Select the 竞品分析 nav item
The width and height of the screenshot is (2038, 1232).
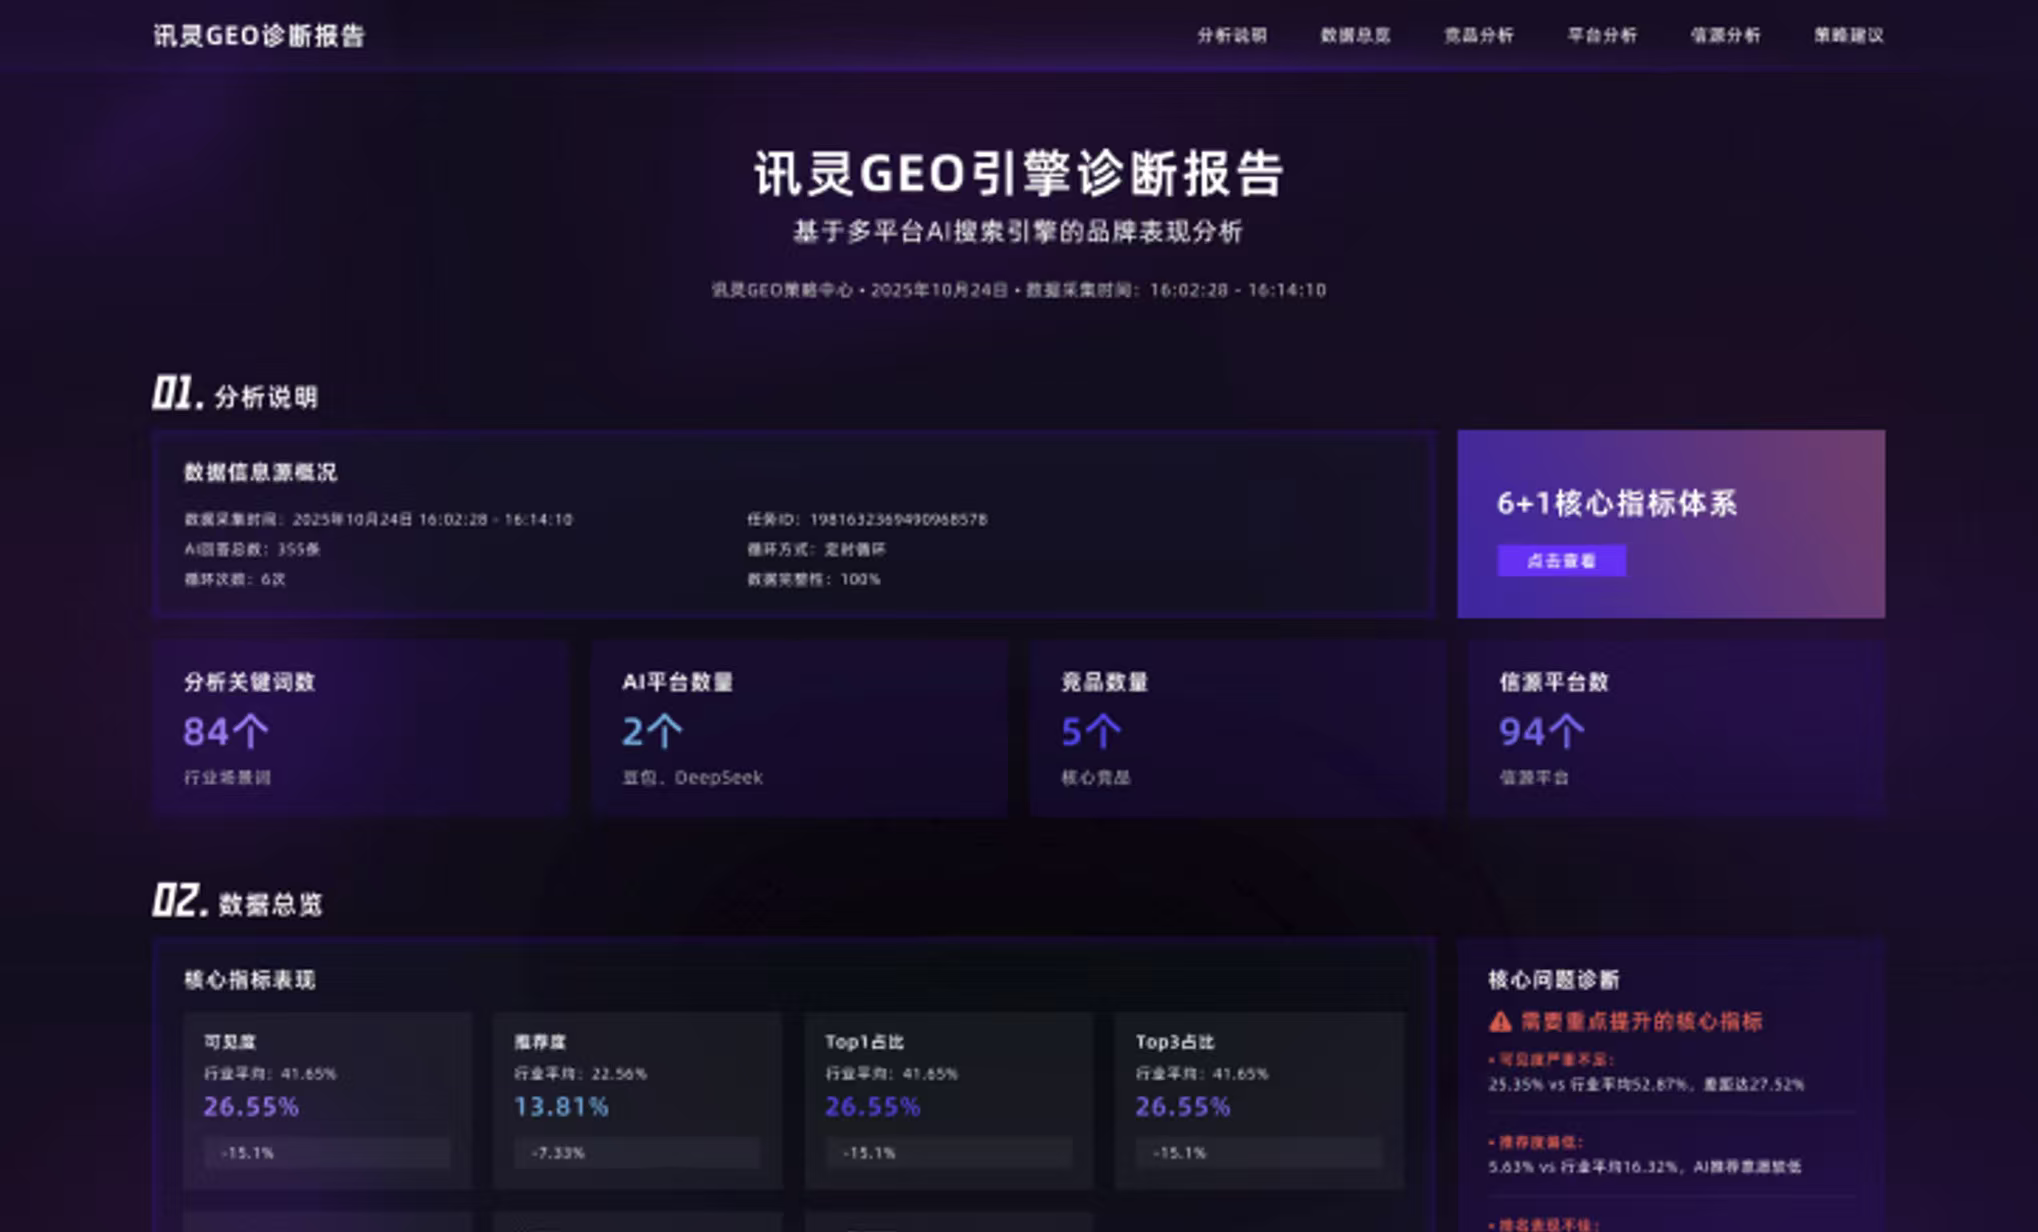point(1478,35)
